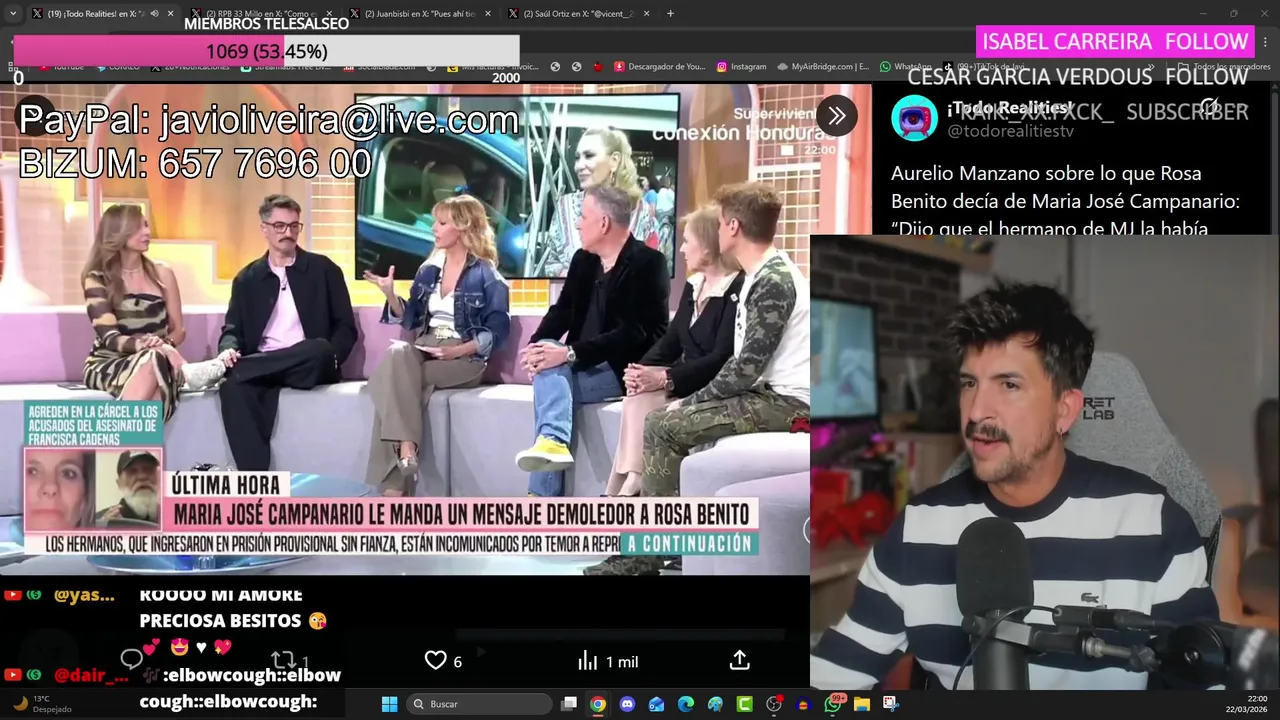Open the Instagram bookmark
The height and width of the screenshot is (720, 1280).
(741, 67)
